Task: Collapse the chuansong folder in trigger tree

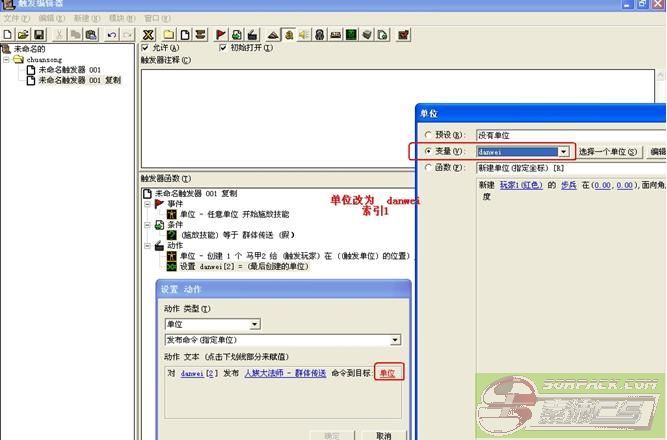Action: (x=6, y=59)
